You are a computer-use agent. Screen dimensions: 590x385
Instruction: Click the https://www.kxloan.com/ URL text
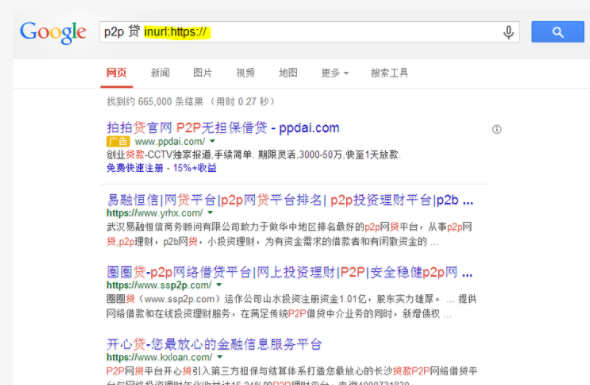coord(160,357)
